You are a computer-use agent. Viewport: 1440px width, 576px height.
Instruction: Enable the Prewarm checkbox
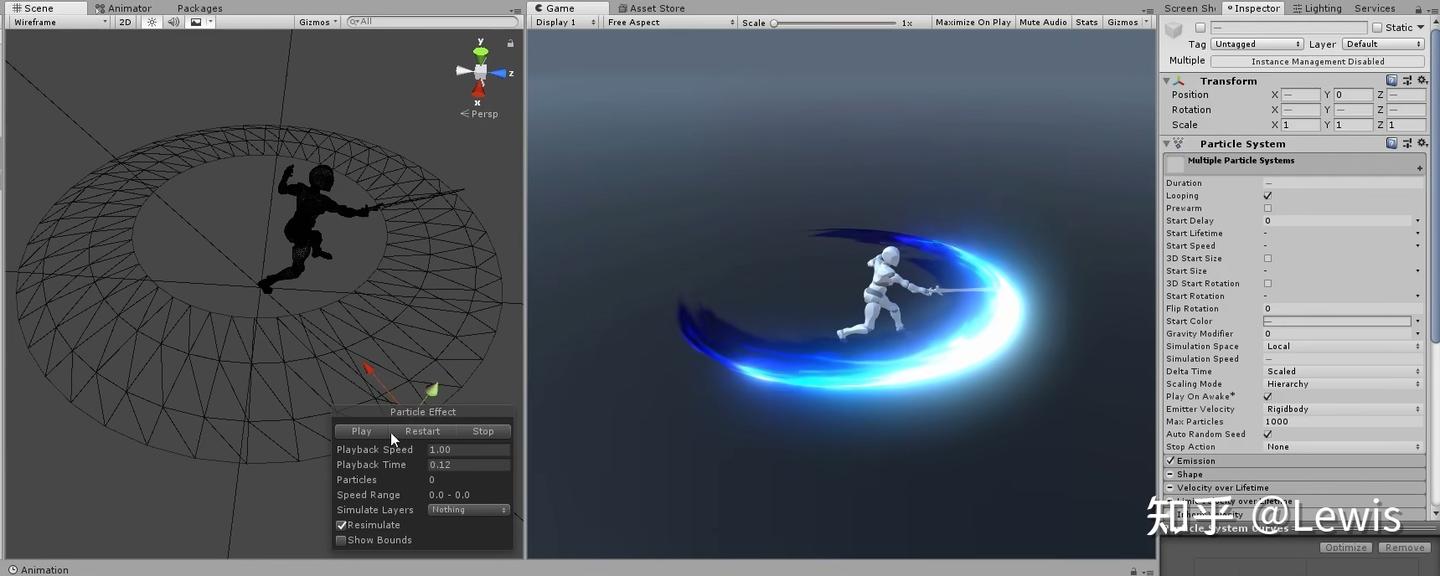pos(1268,208)
